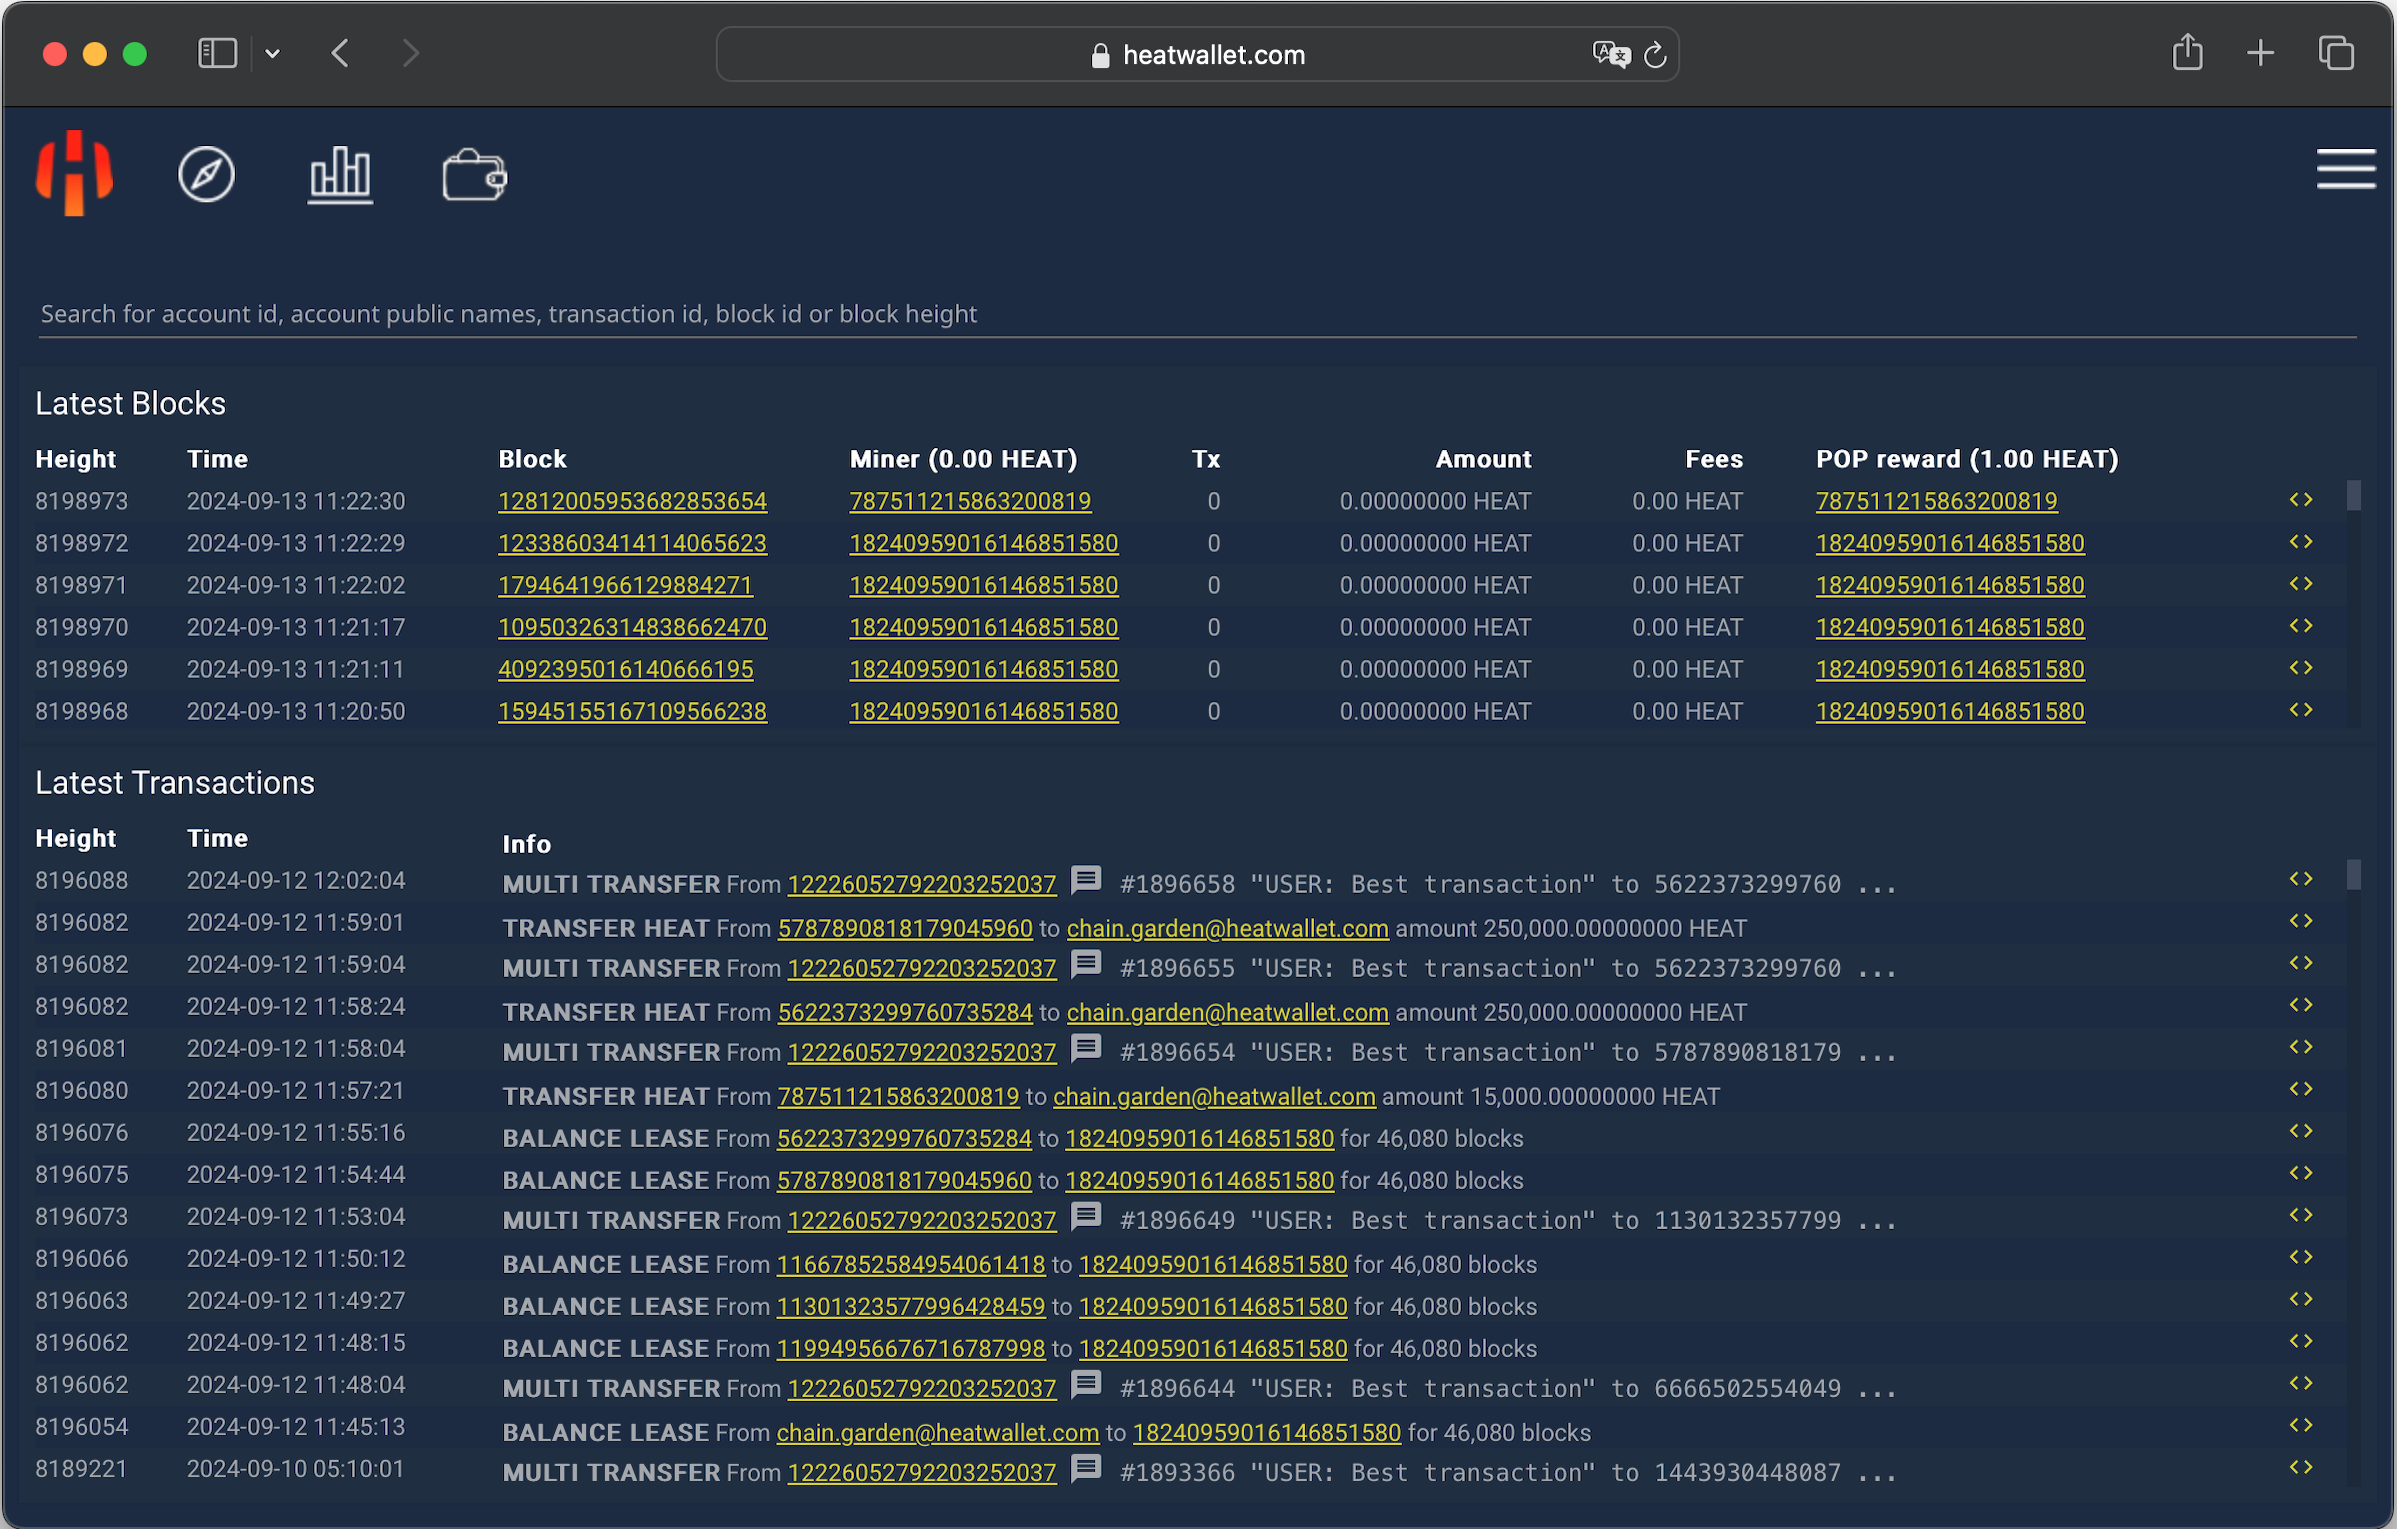This screenshot has height=1529, width=2397.
Task: Open block 10950326314838662470
Action: click(x=632, y=627)
